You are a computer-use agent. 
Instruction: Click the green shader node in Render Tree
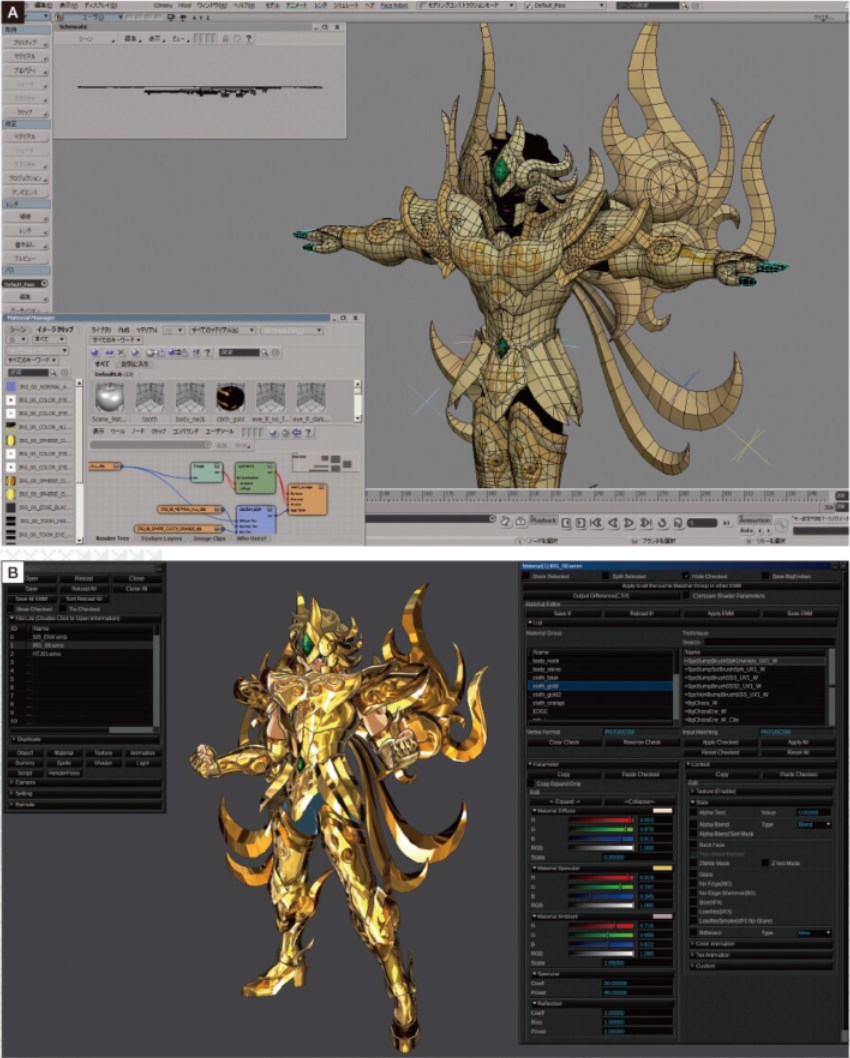(255, 477)
